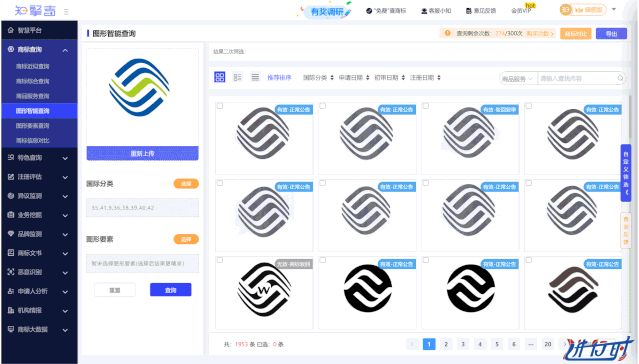Check the trademark with W logo

220,260
